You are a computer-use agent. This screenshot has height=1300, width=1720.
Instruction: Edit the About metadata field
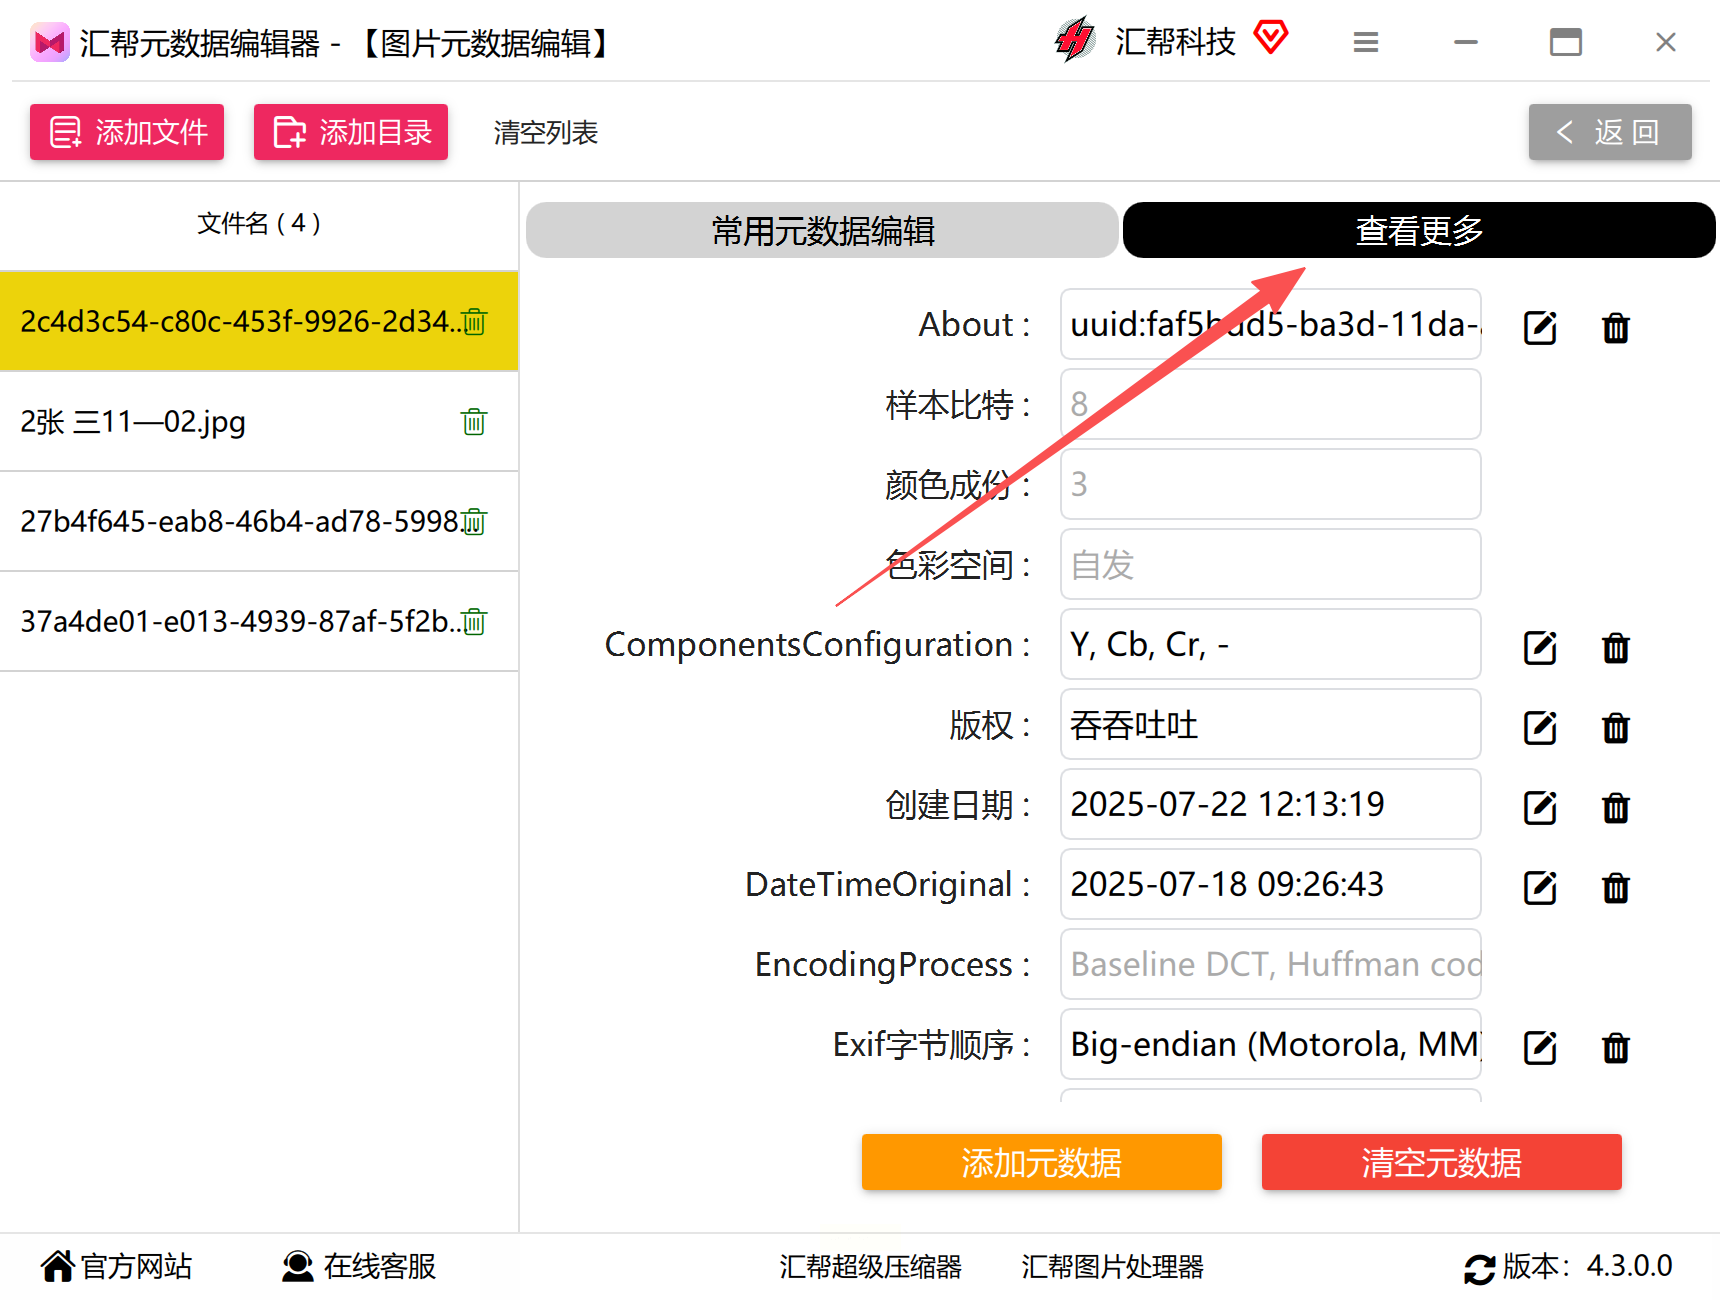1540,328
